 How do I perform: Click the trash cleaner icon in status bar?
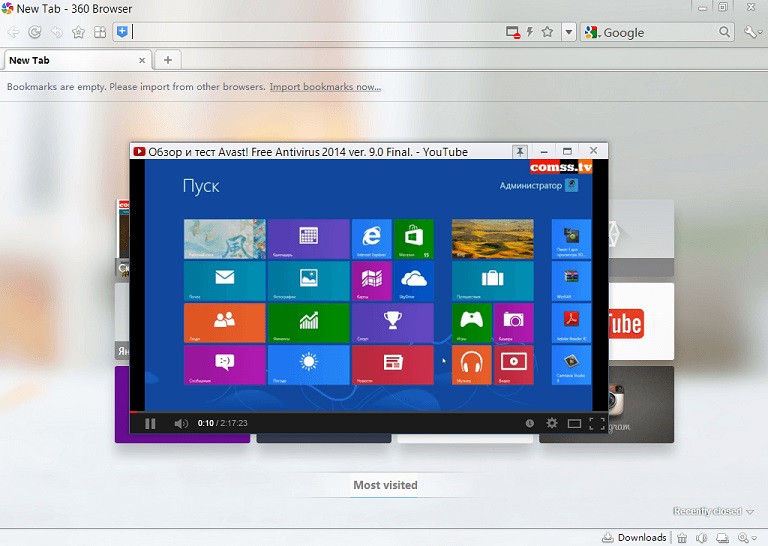[682, 538]
